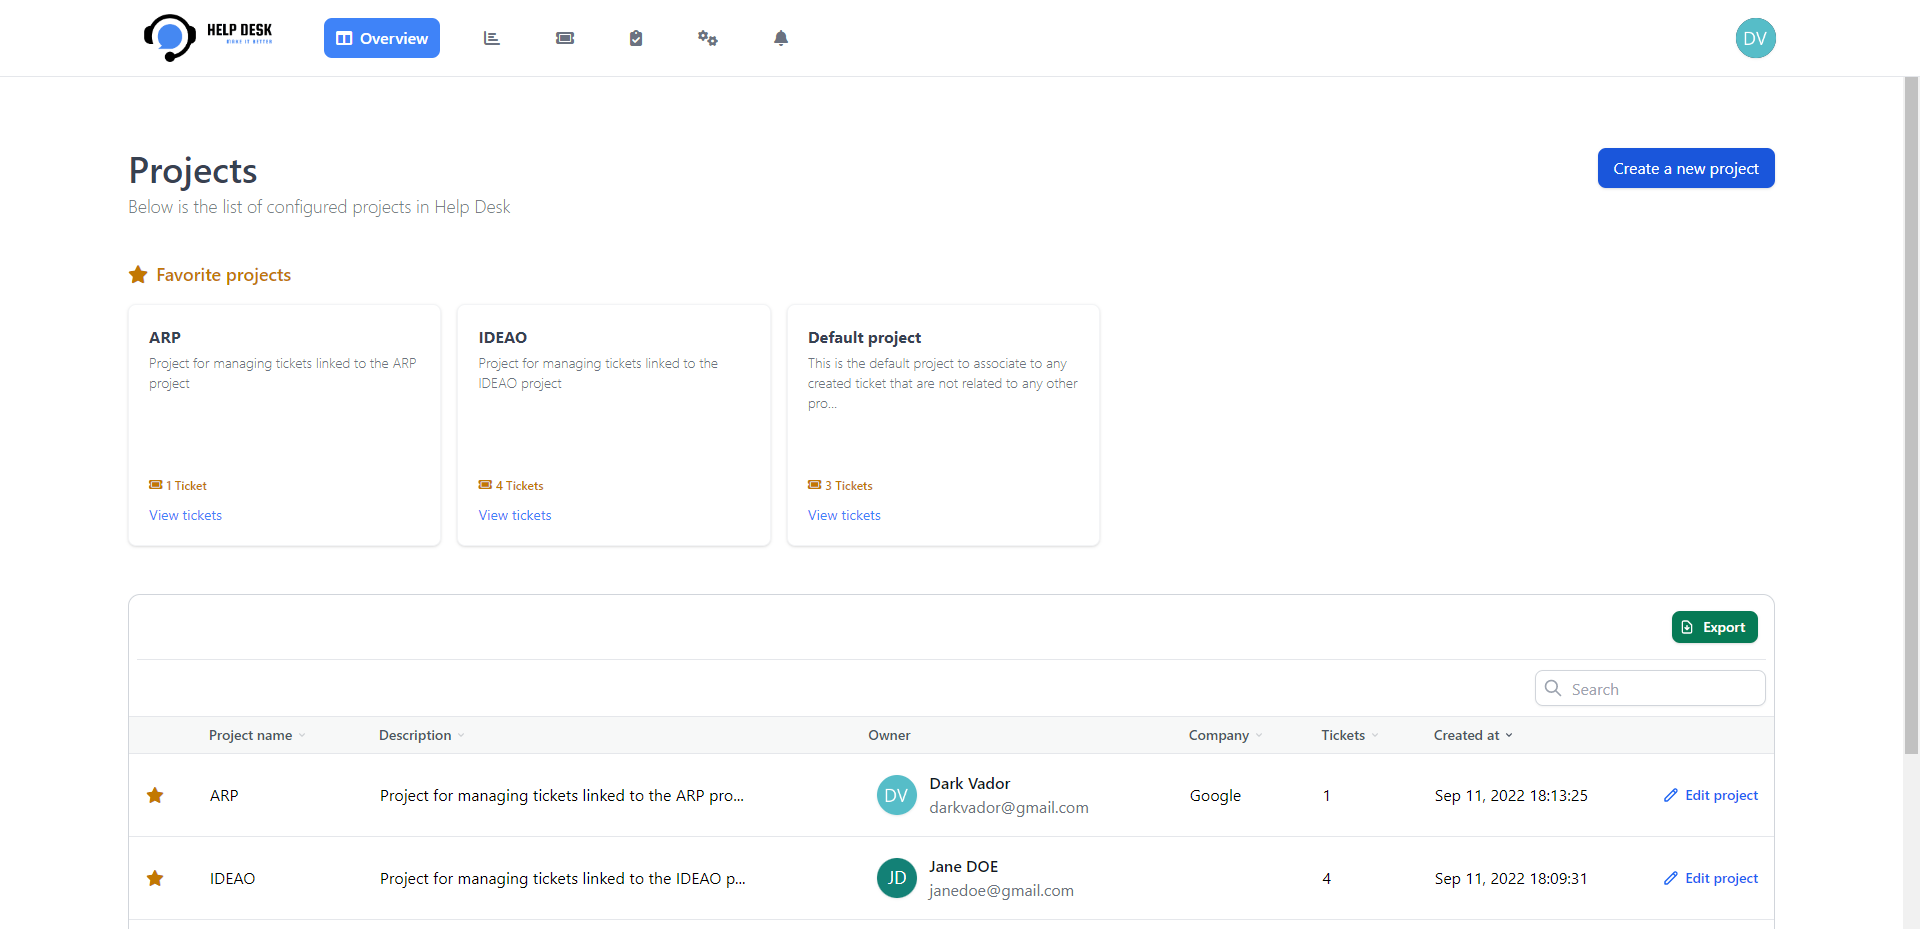Open the DV user avatar menu
The height and width of the screenshot is (929, 1920).
click(x=1755, y=38)
